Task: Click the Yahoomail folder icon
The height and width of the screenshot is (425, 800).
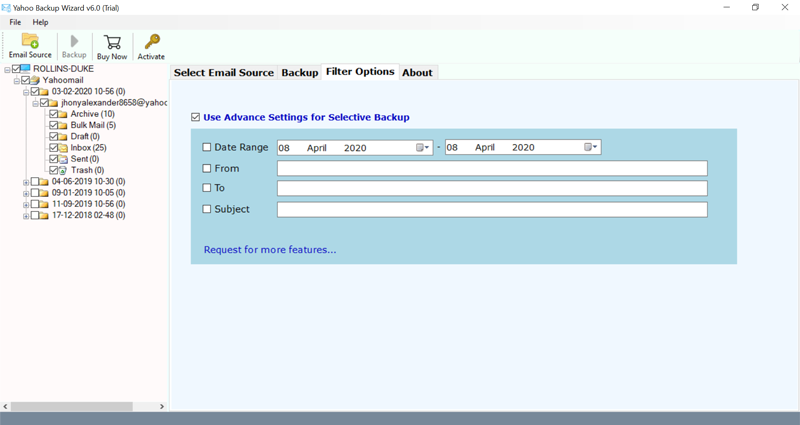Action: (35, 80)
